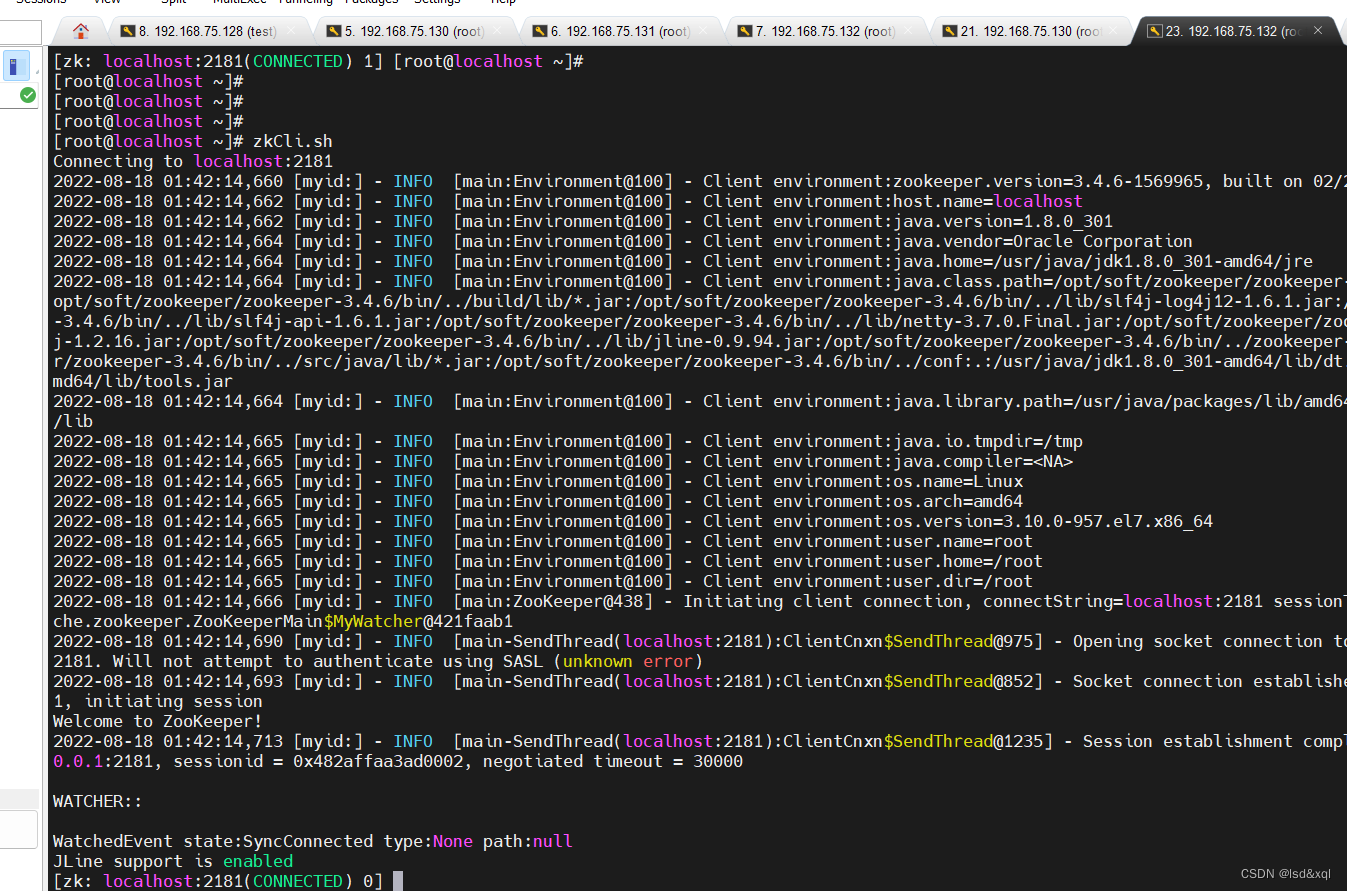The height and width of the screenshot is (891, 1347).
Task: Click the os.arch=amd64 text
Action: (x=957, y=501)
